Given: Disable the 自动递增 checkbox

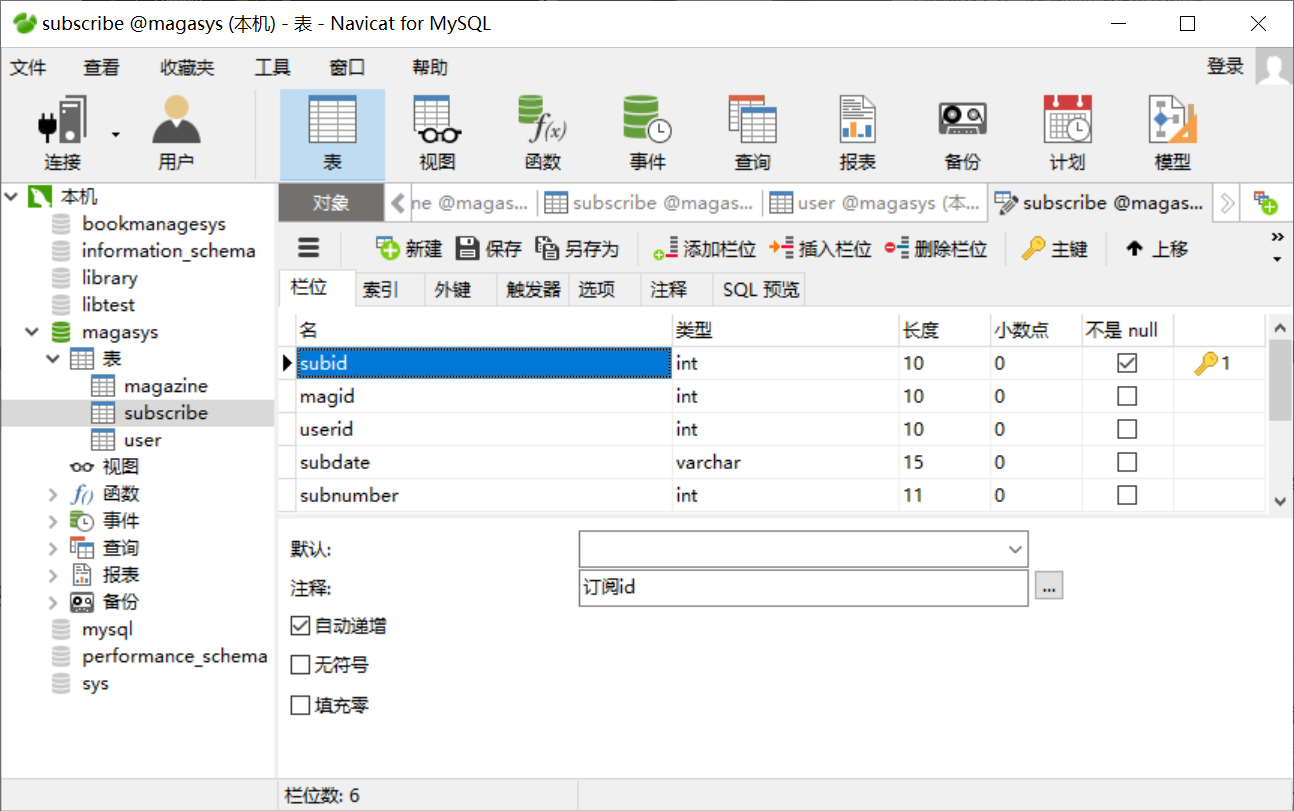Looking at the screenshot, I should pyautogui.click(x=299, y=626).
